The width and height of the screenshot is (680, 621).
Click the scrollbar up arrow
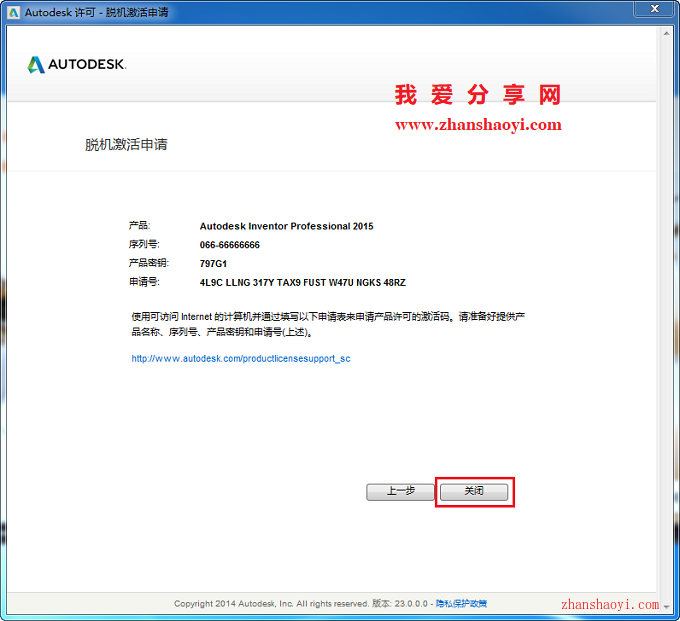point(666,33)
